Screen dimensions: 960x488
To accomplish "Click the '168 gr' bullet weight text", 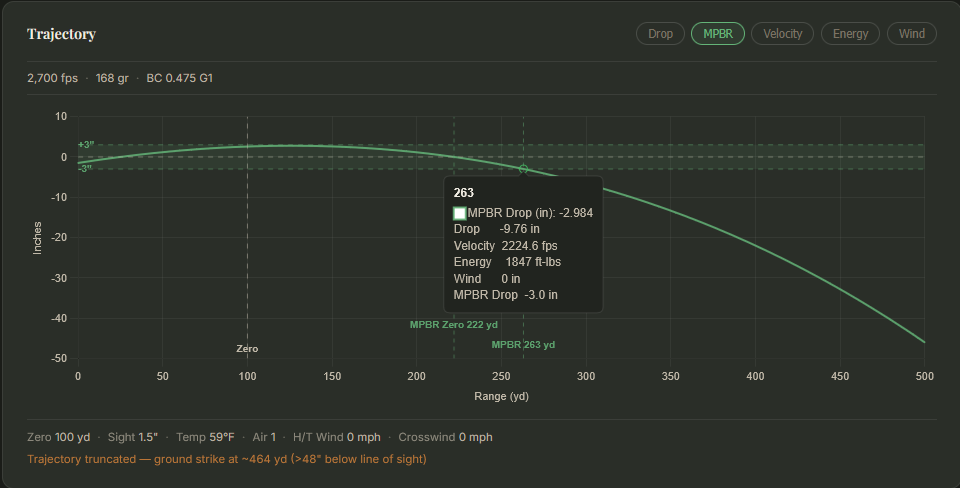I will point(112,78).
